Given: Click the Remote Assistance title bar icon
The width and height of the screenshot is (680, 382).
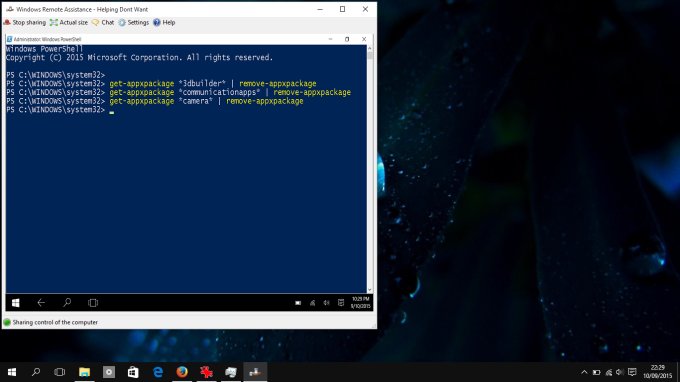Looking at the screenshot, I should [10, 9].
